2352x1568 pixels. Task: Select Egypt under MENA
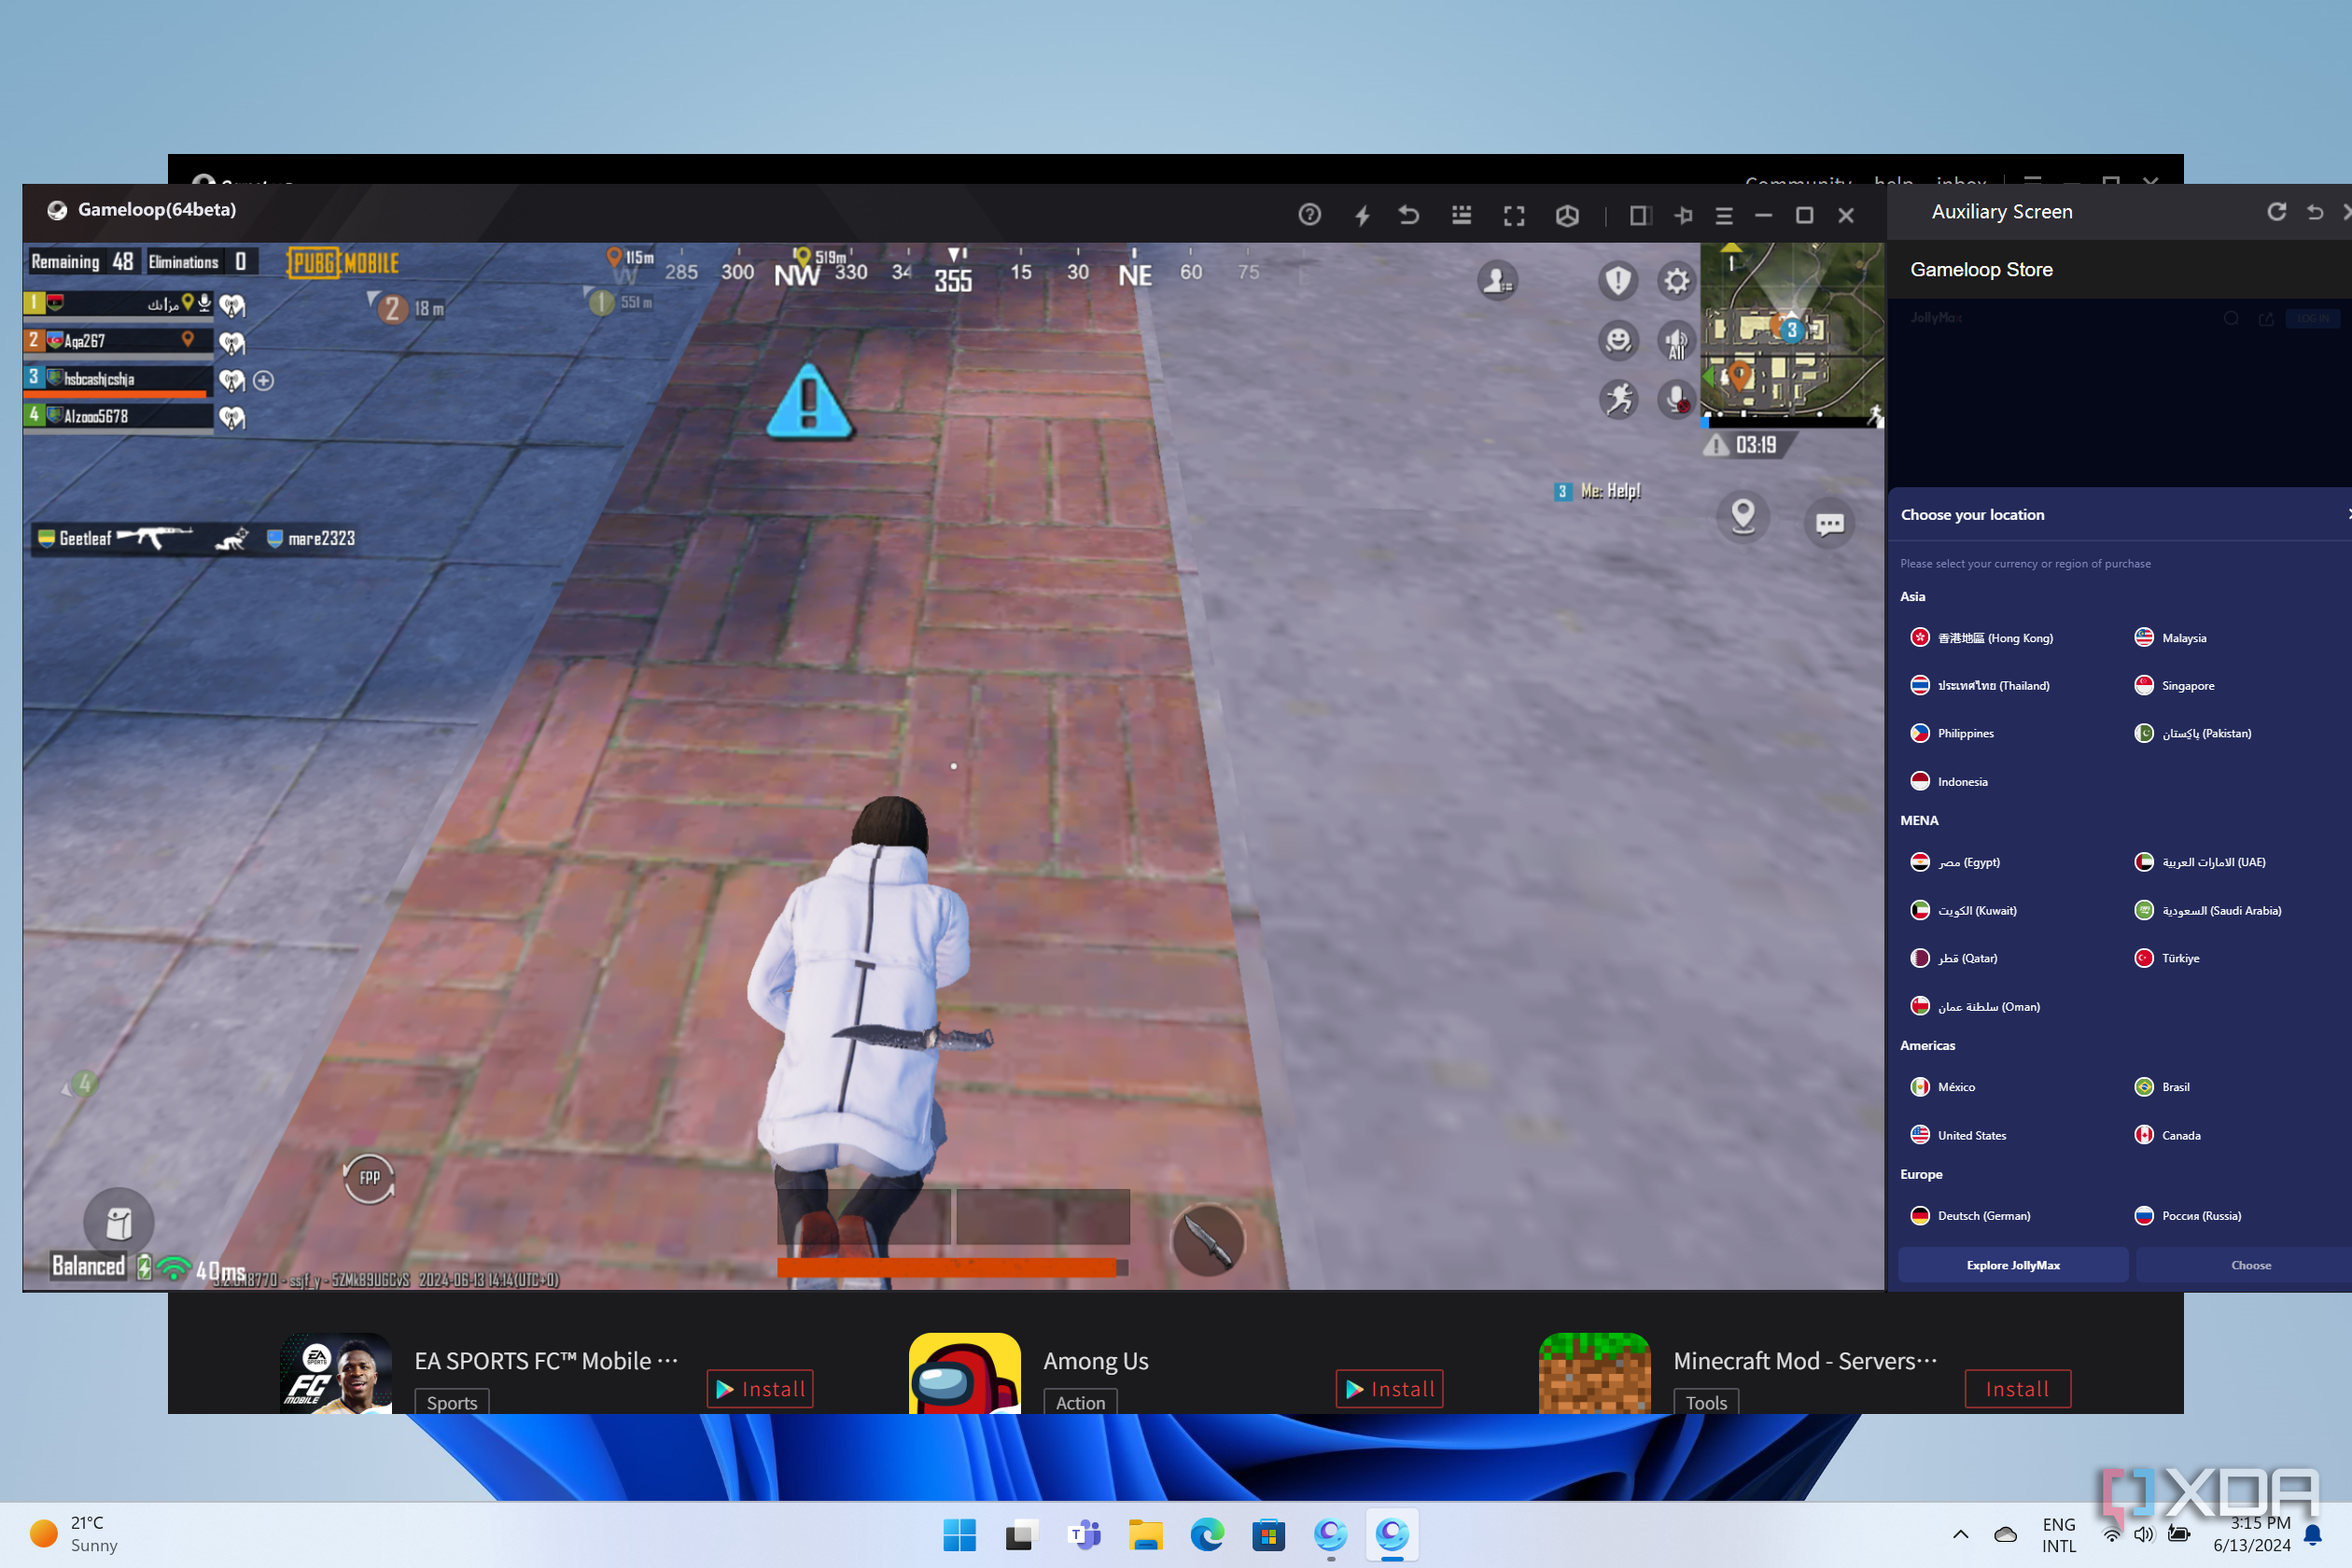1955,862
